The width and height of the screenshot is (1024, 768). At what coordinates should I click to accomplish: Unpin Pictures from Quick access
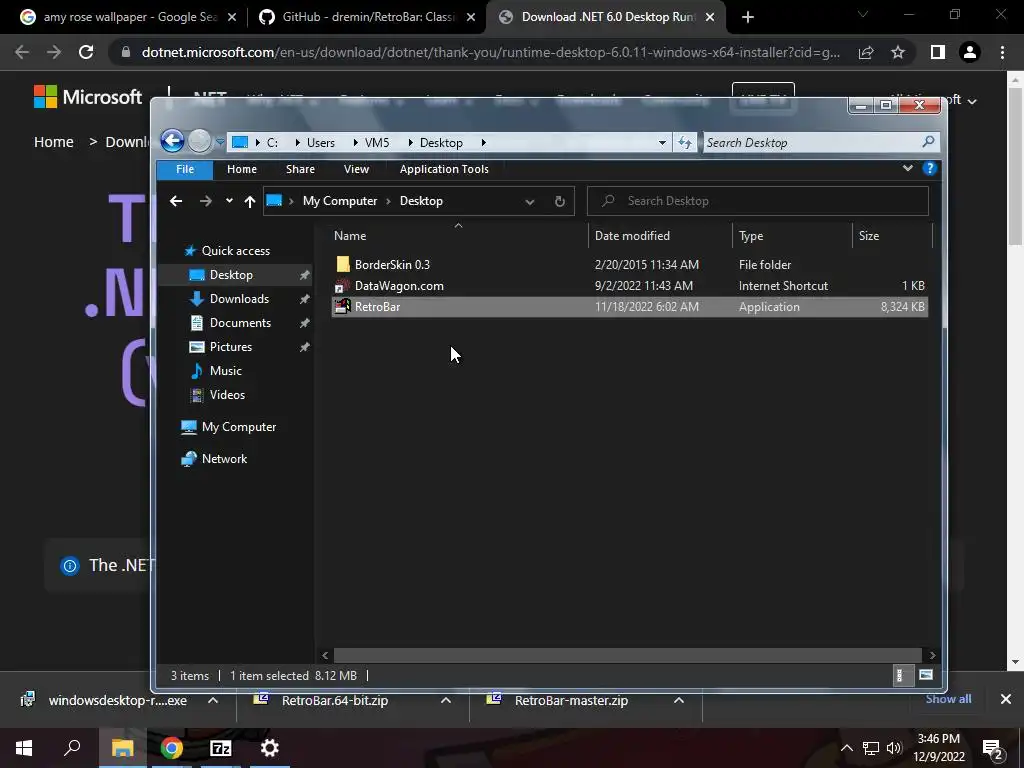pyautogui.click(x=304, y=347)
